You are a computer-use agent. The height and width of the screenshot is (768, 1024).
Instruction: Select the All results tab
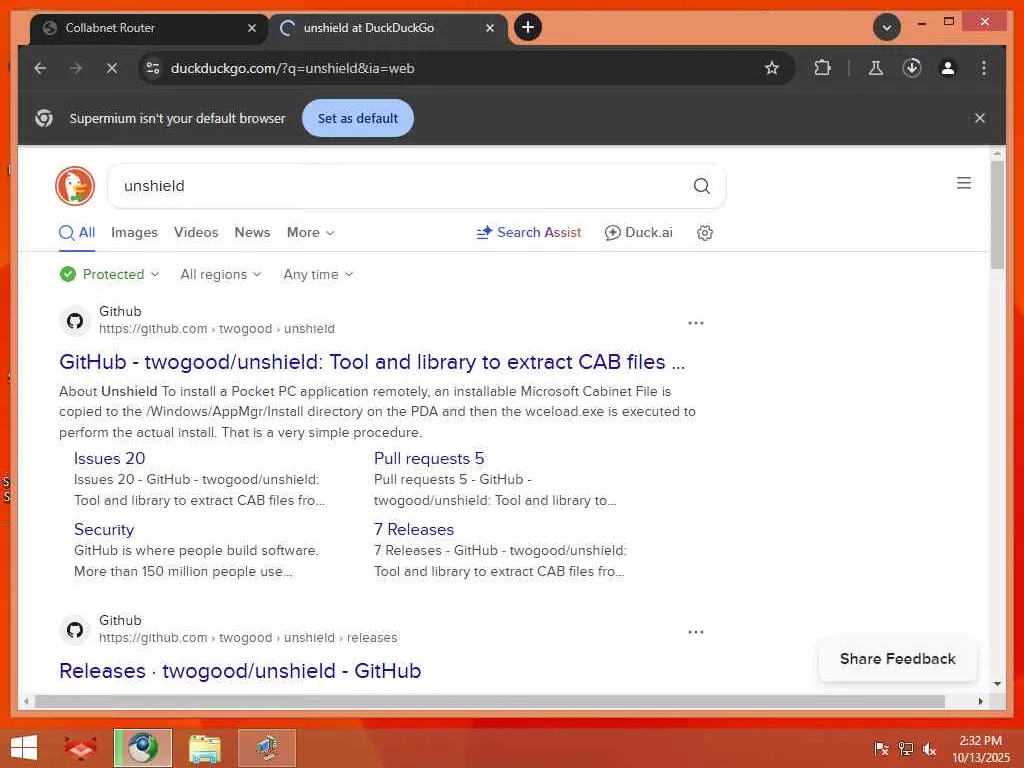pyautogui.click(x=77, y=232)
